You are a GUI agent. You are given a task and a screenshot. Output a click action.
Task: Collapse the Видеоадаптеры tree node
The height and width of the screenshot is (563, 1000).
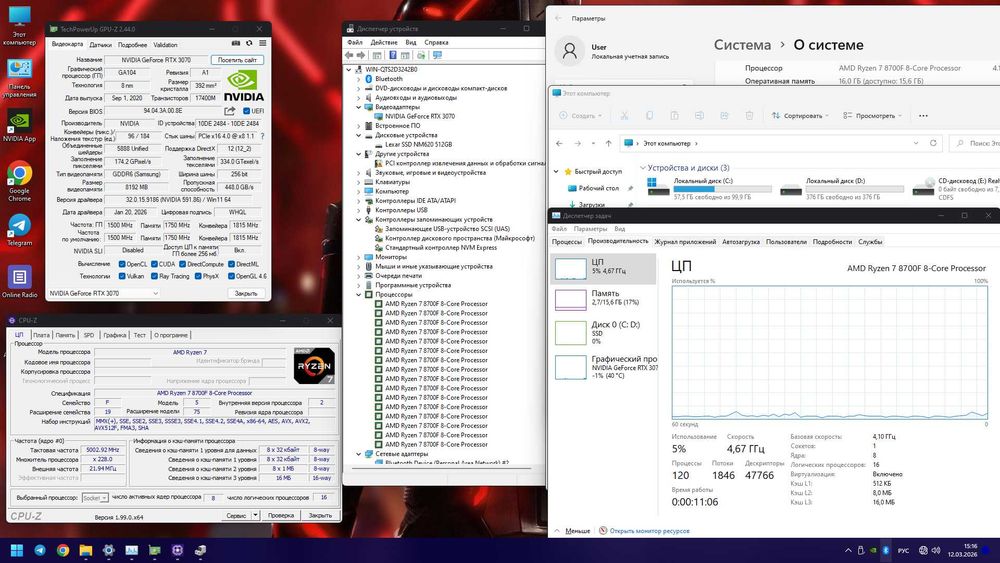tap(358, 106)
